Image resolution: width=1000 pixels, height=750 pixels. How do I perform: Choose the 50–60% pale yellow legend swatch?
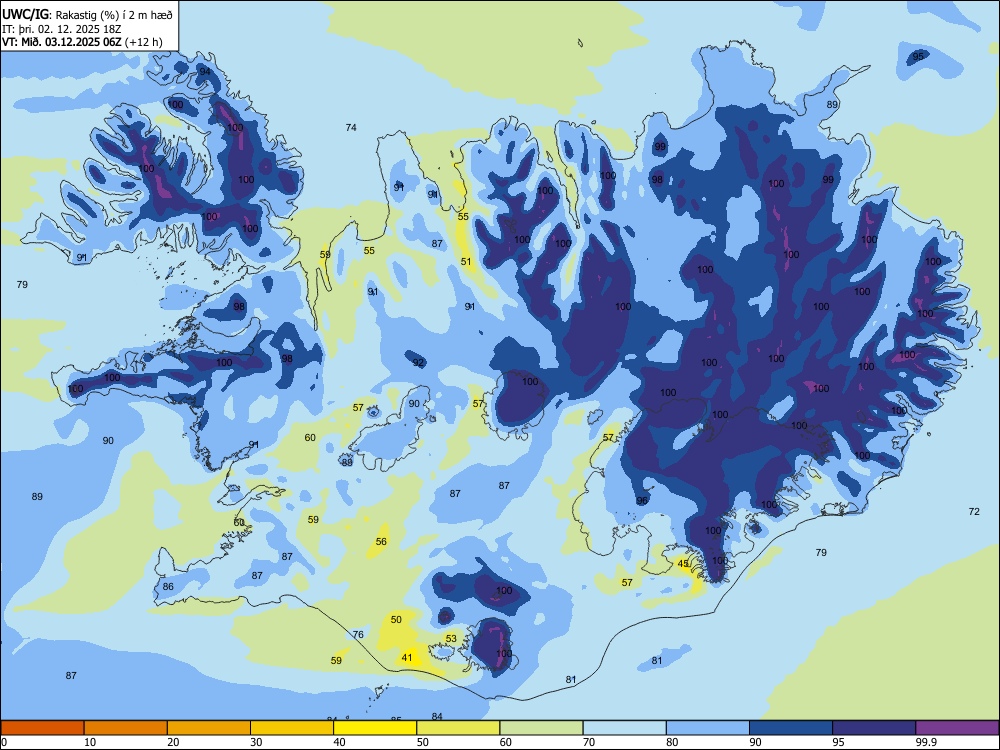(458, 728)
